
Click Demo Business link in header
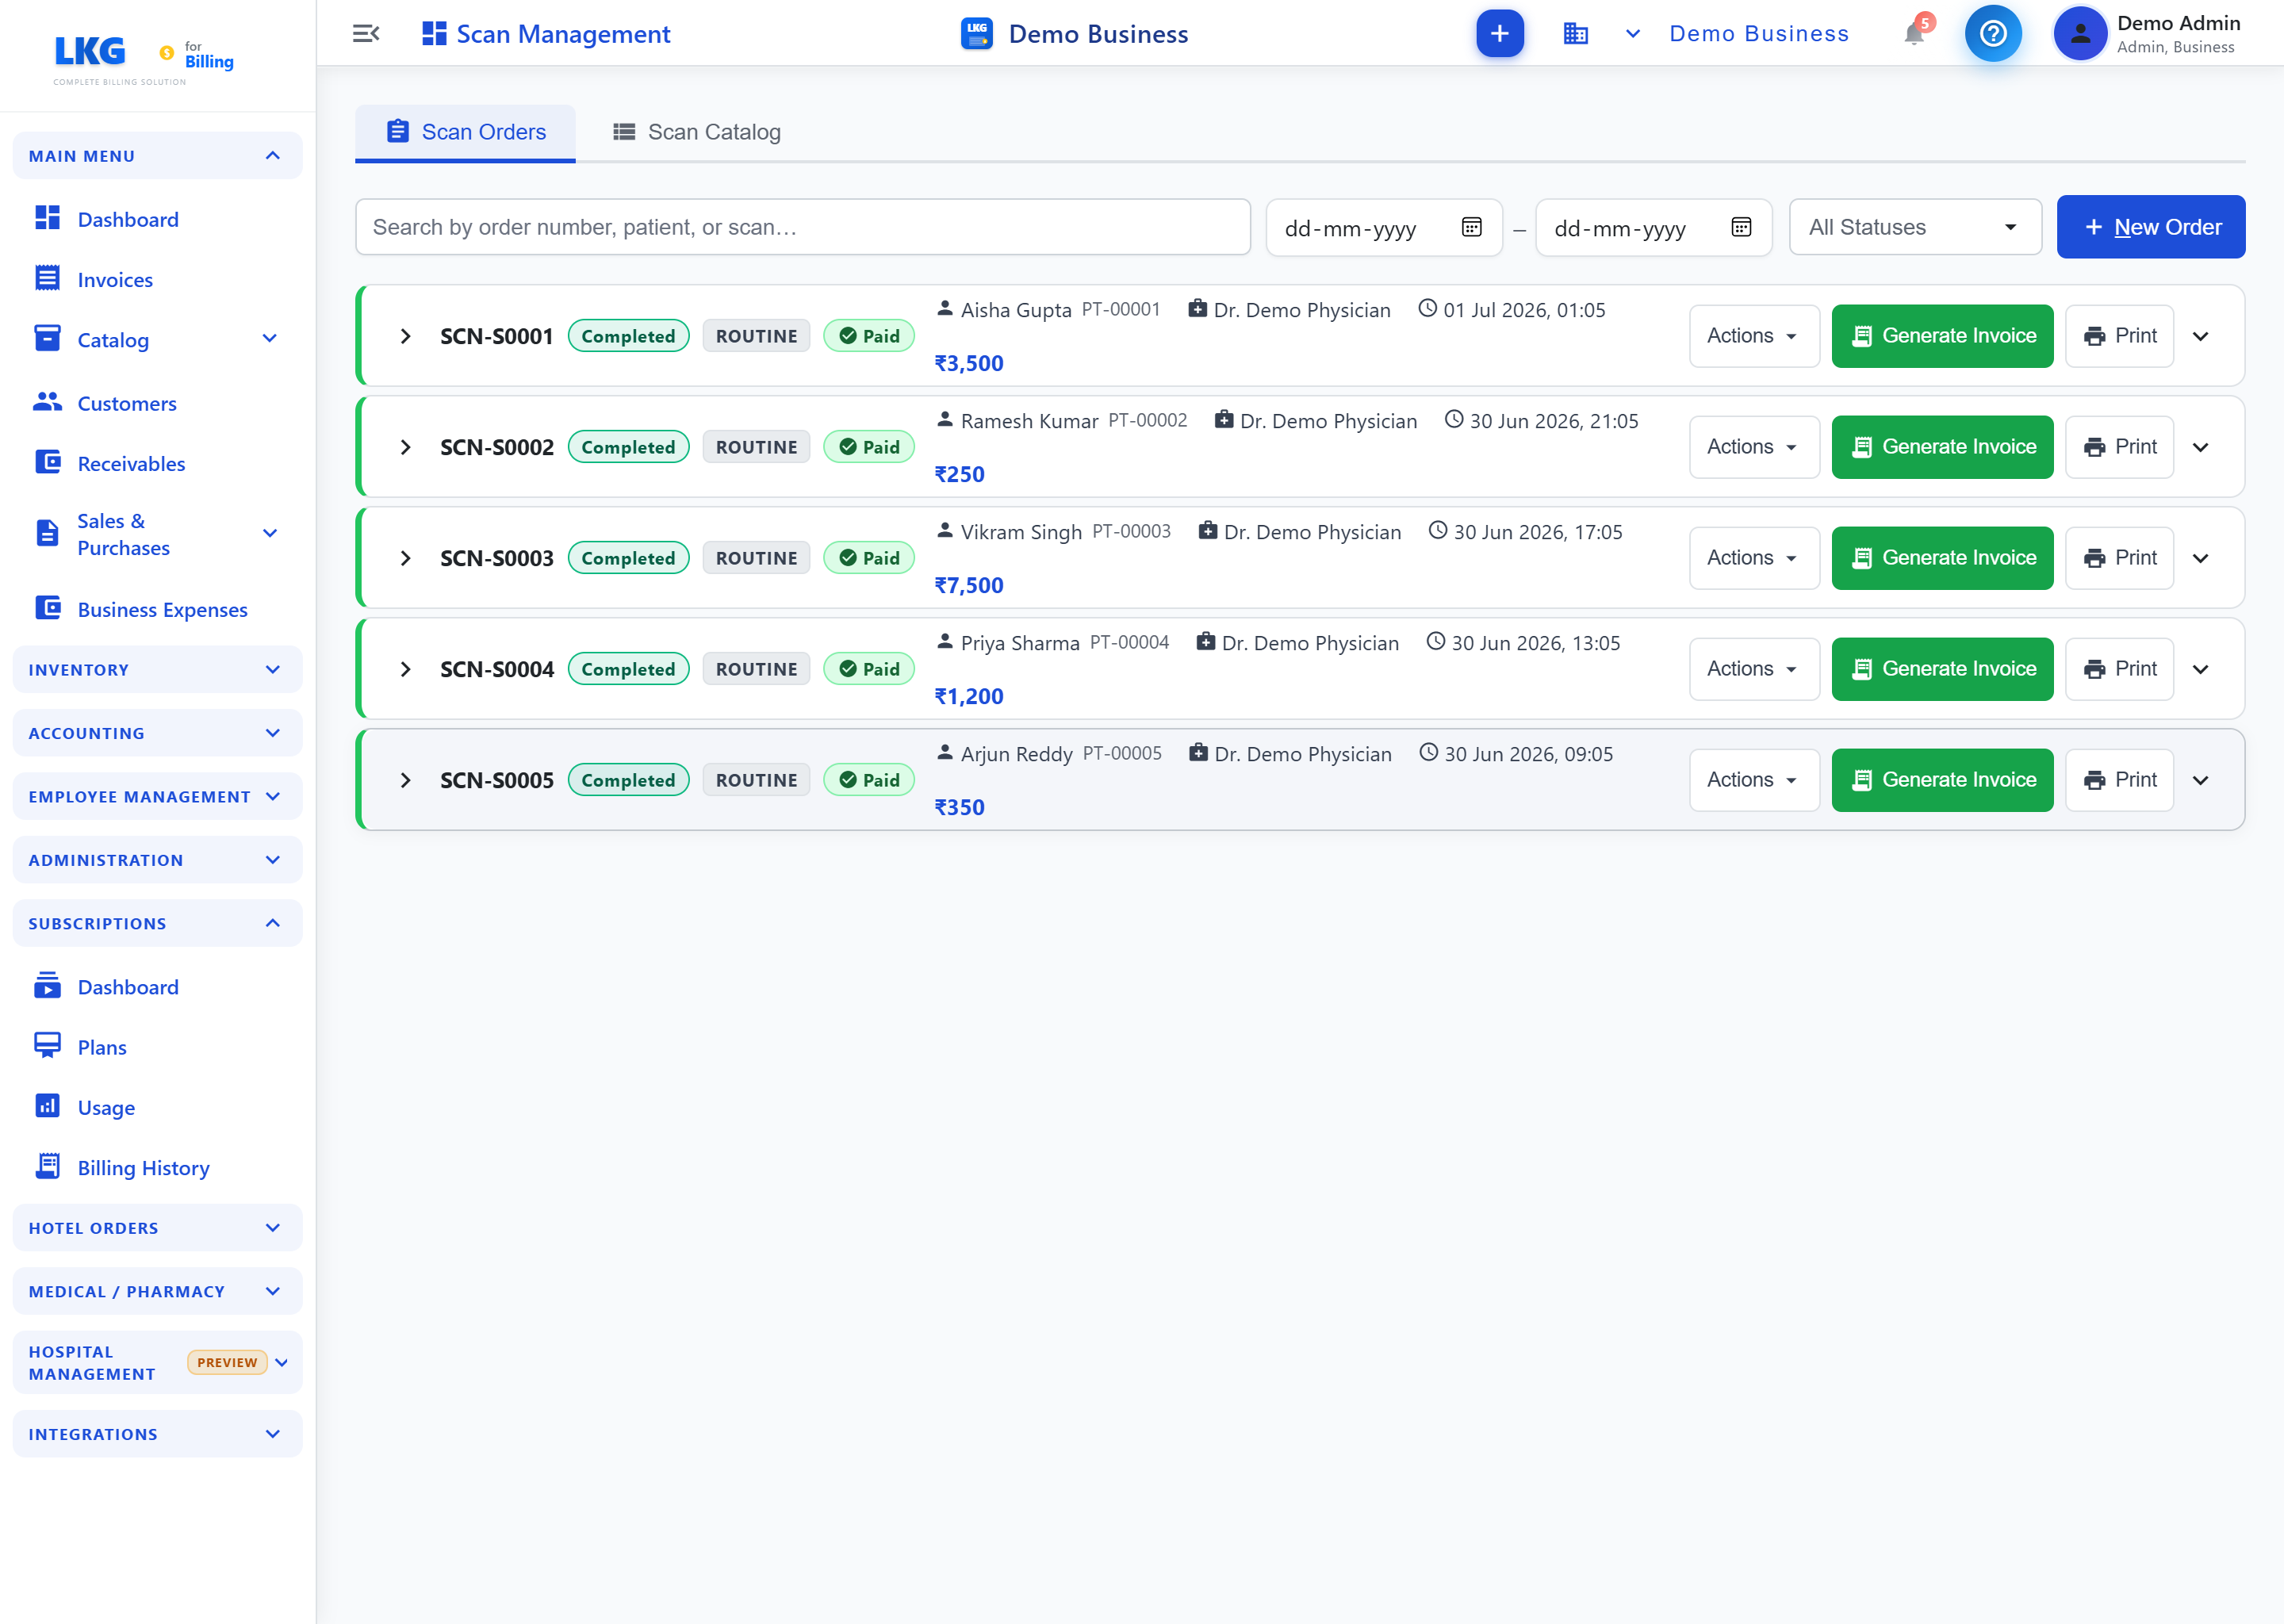coord(1759,34)
